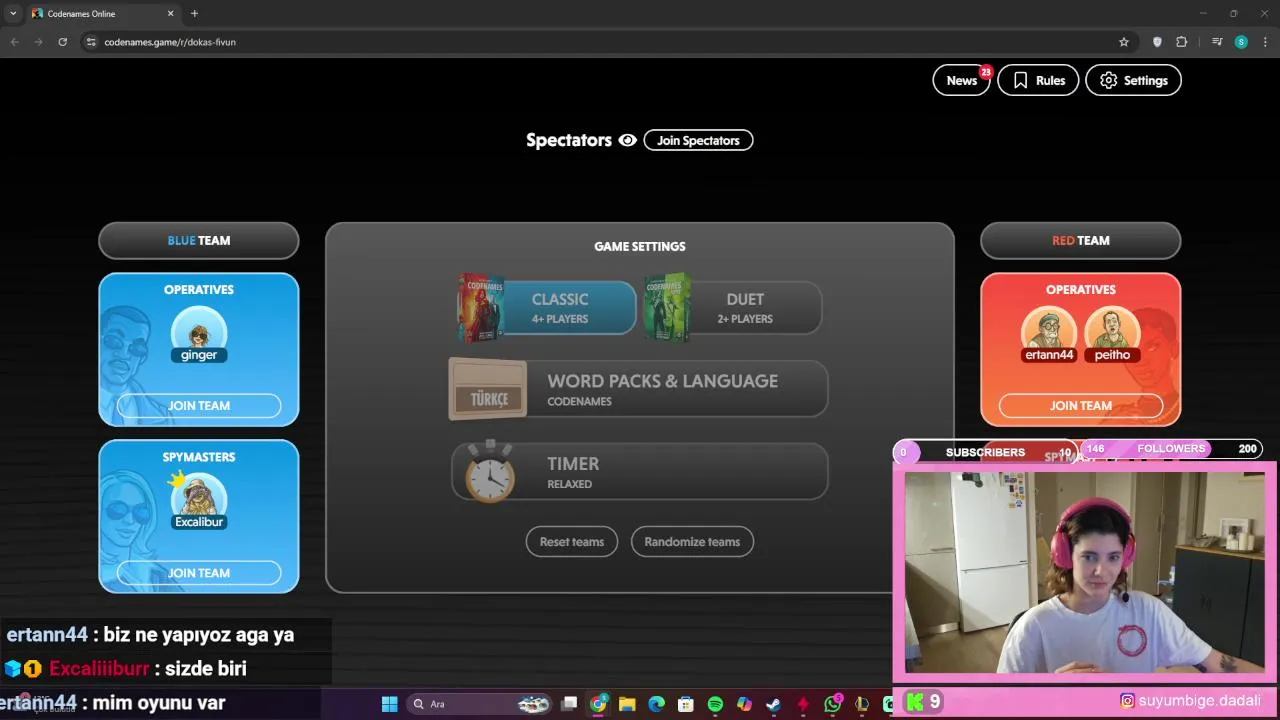Join blue team as operative
This screenshot has width=1280, height=720.
point(199,406)
